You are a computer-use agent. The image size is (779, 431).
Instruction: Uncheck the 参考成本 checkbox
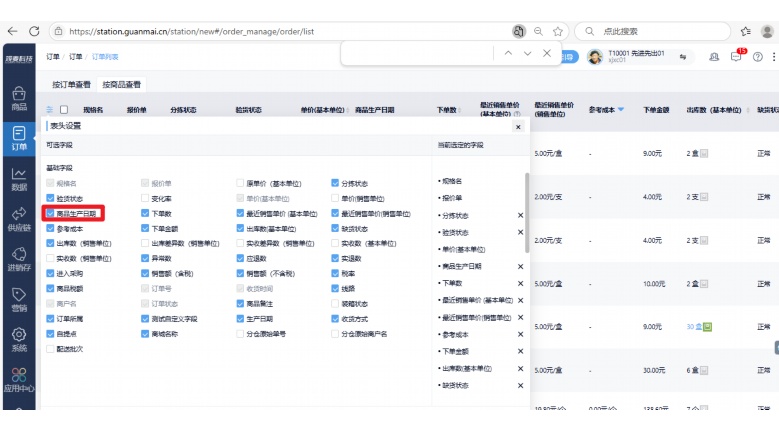(x=50, y=228)
